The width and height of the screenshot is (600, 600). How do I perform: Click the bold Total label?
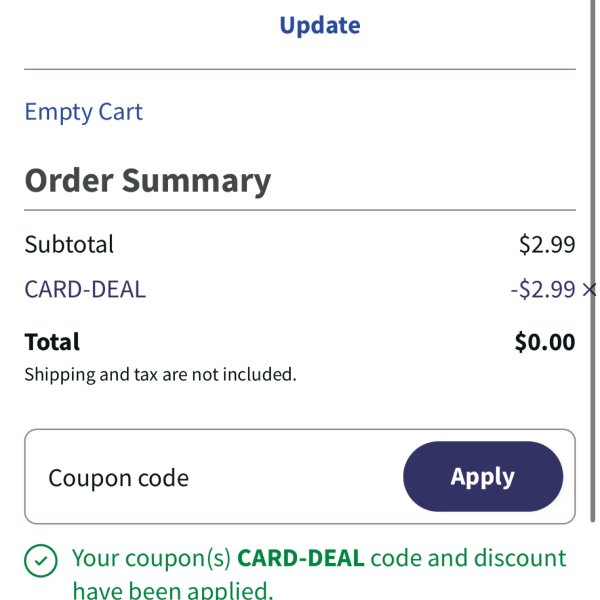tap(52, 342)
